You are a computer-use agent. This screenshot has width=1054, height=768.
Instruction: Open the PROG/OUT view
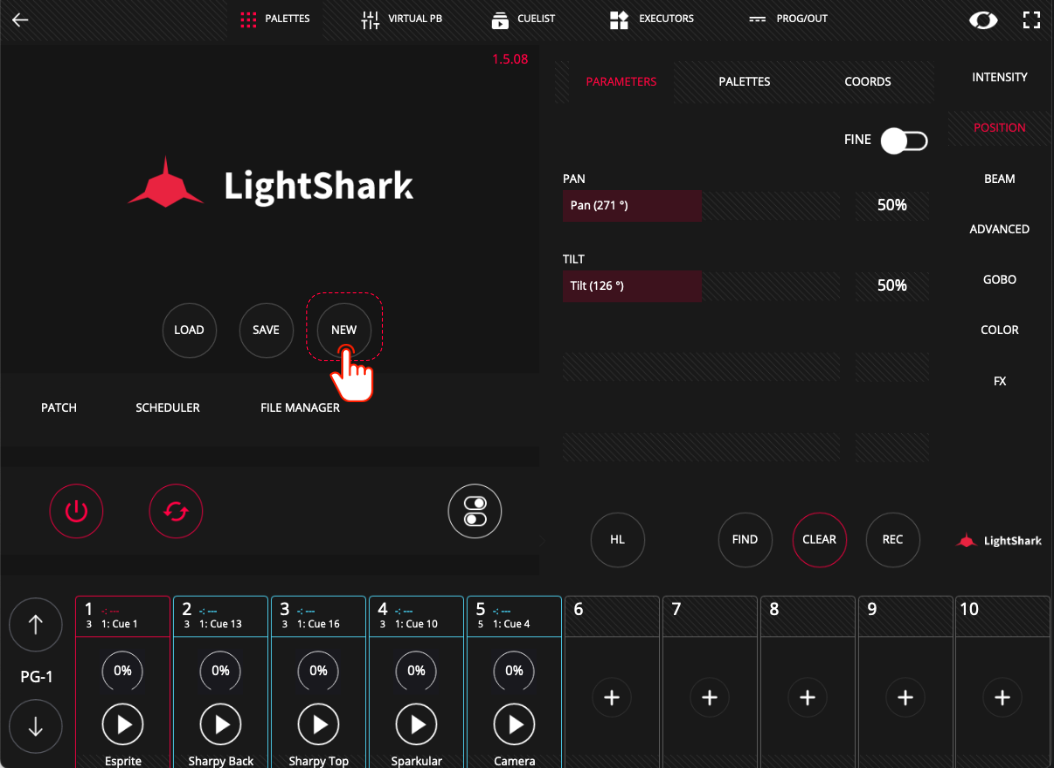(788, 19)
